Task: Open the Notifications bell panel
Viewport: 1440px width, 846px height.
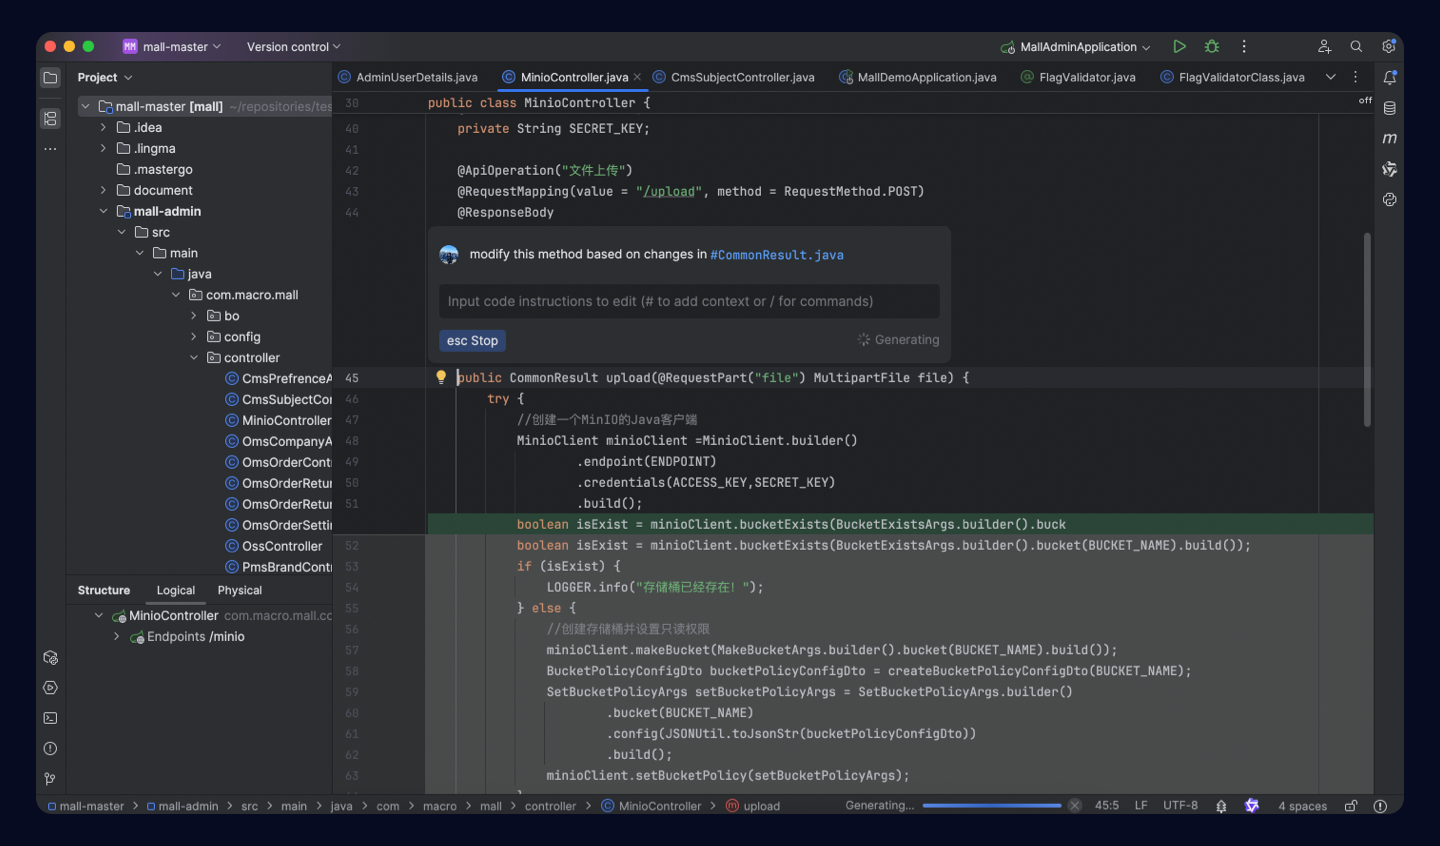Action: tap(1389, 77)
